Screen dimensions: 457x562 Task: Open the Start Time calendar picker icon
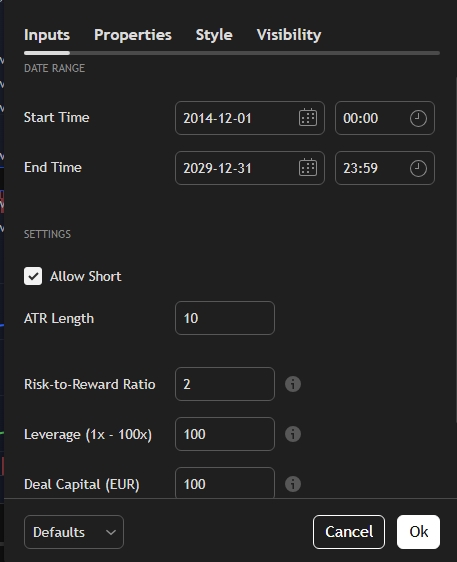(308, 118)
